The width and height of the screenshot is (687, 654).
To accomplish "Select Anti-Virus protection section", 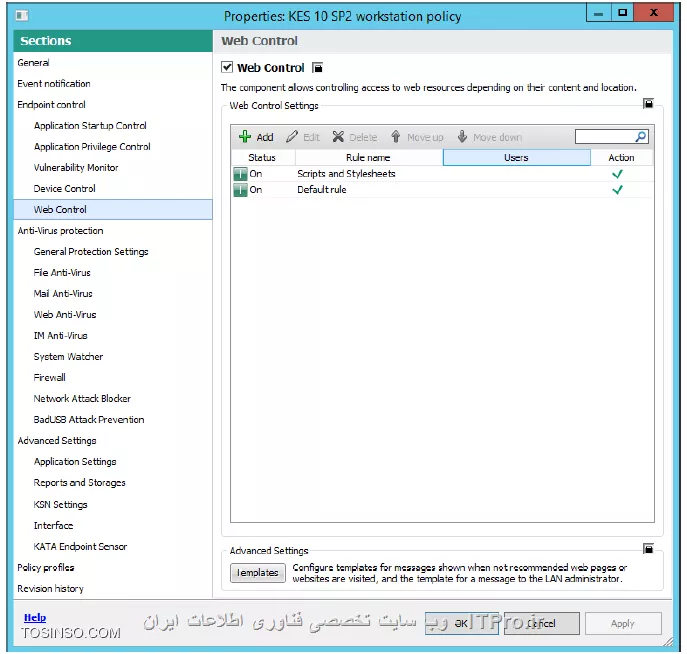I will tap(60, 231).
